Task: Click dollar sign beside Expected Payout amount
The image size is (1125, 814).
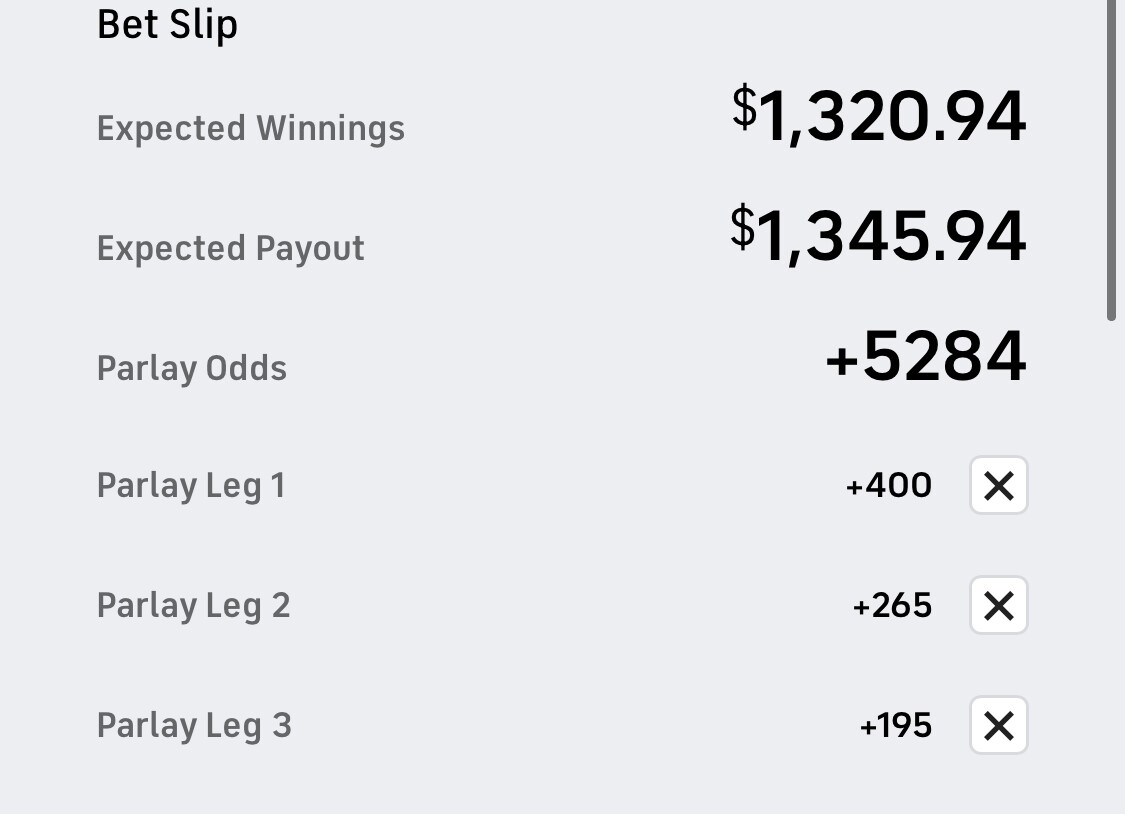Action: (742, 226)
